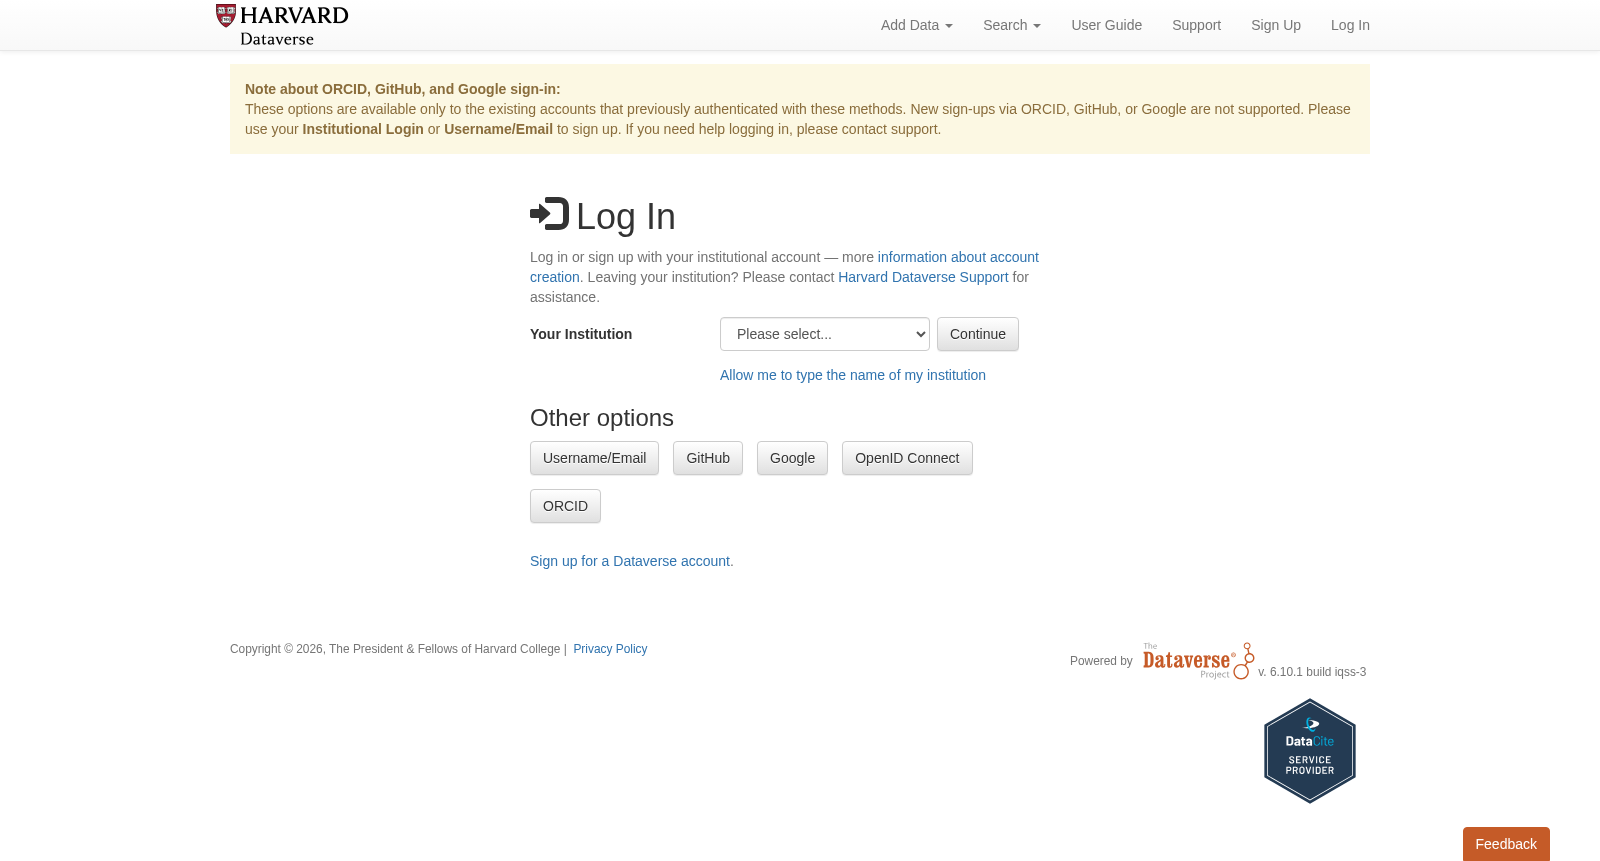Click the 'Other options' heading
This screenshot has height=861, width=1600.
(x=602, y=418)
